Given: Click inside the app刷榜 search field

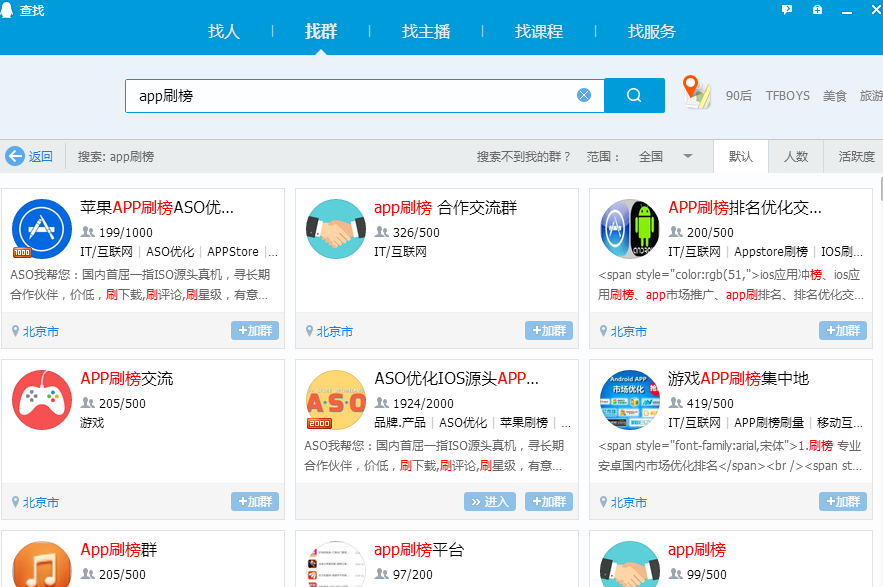Looking at the screenshot, I should 350,96.
